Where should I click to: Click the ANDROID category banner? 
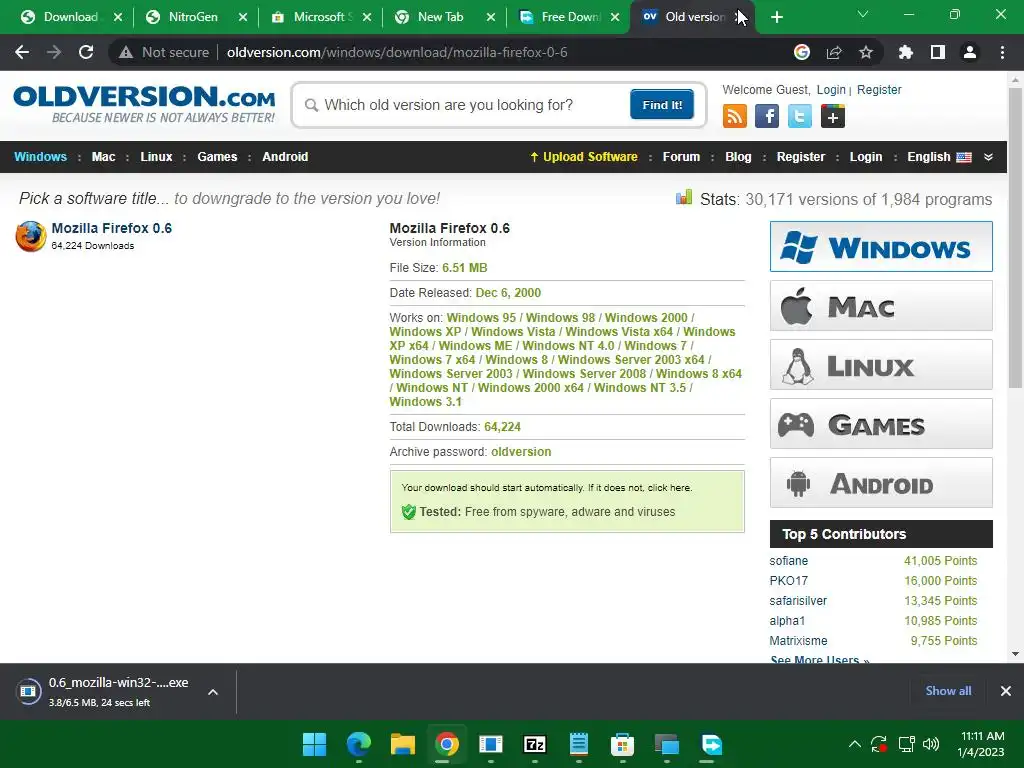pos(881,483)
